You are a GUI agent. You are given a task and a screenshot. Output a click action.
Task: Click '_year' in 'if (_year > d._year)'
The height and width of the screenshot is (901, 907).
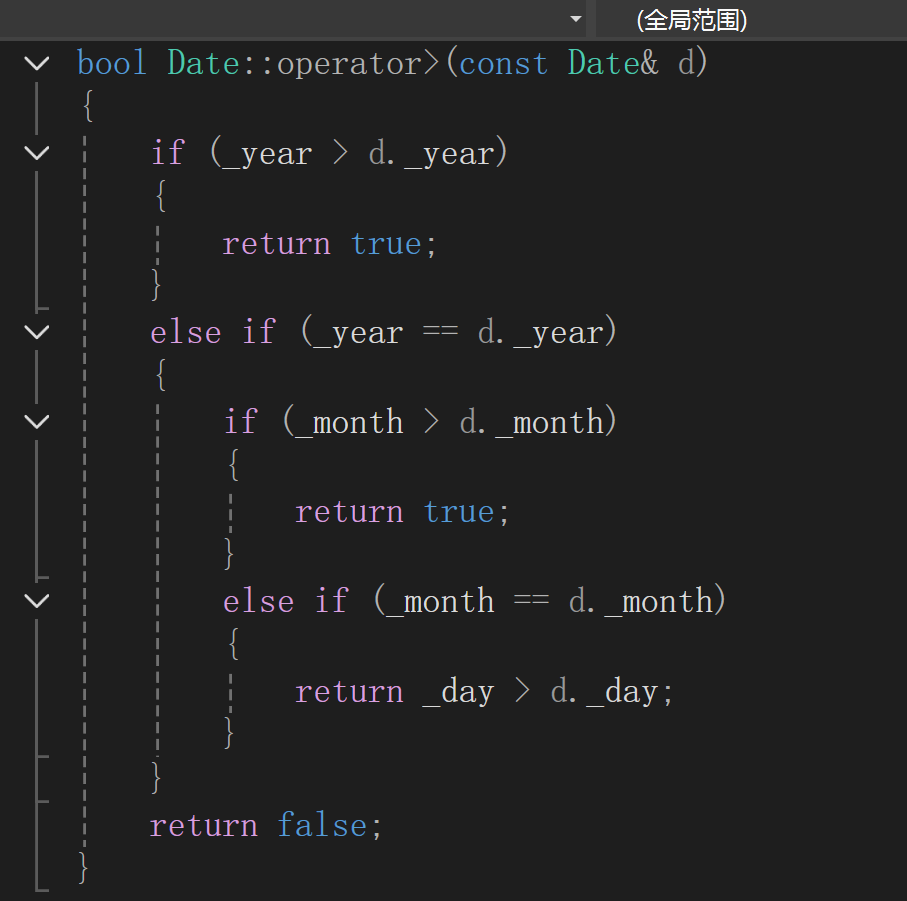pyautogui.click(x=267, y=155)
